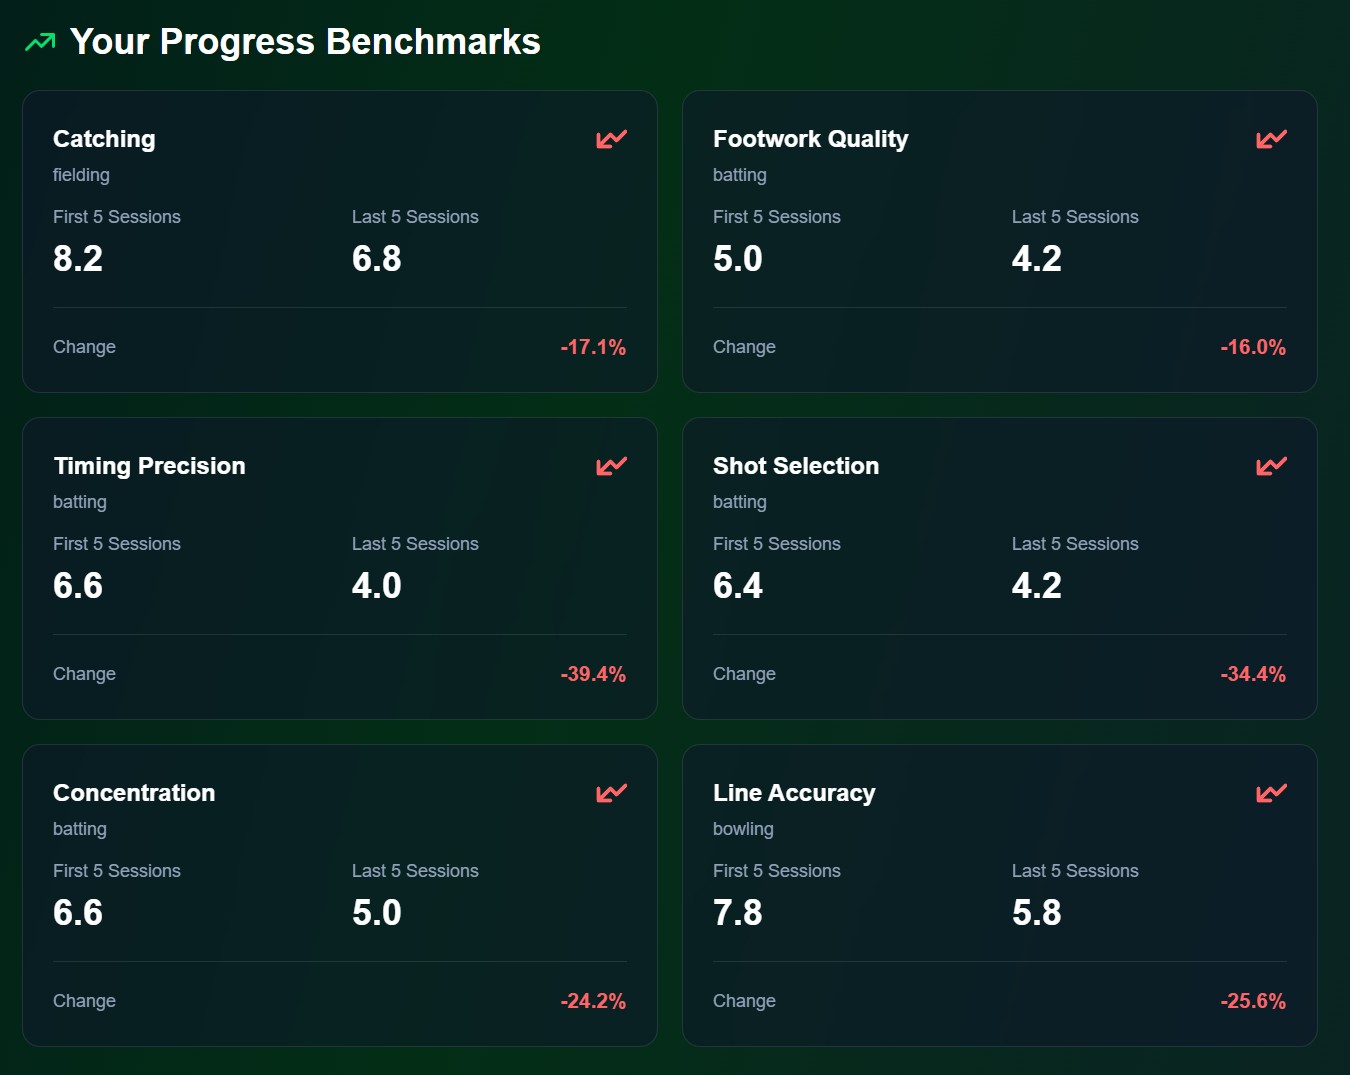The width and height of the screenshot is (1350, 1075).
Task: Select the declining trend icon for Footwork Quality
Action: (x=1270, y=139)
